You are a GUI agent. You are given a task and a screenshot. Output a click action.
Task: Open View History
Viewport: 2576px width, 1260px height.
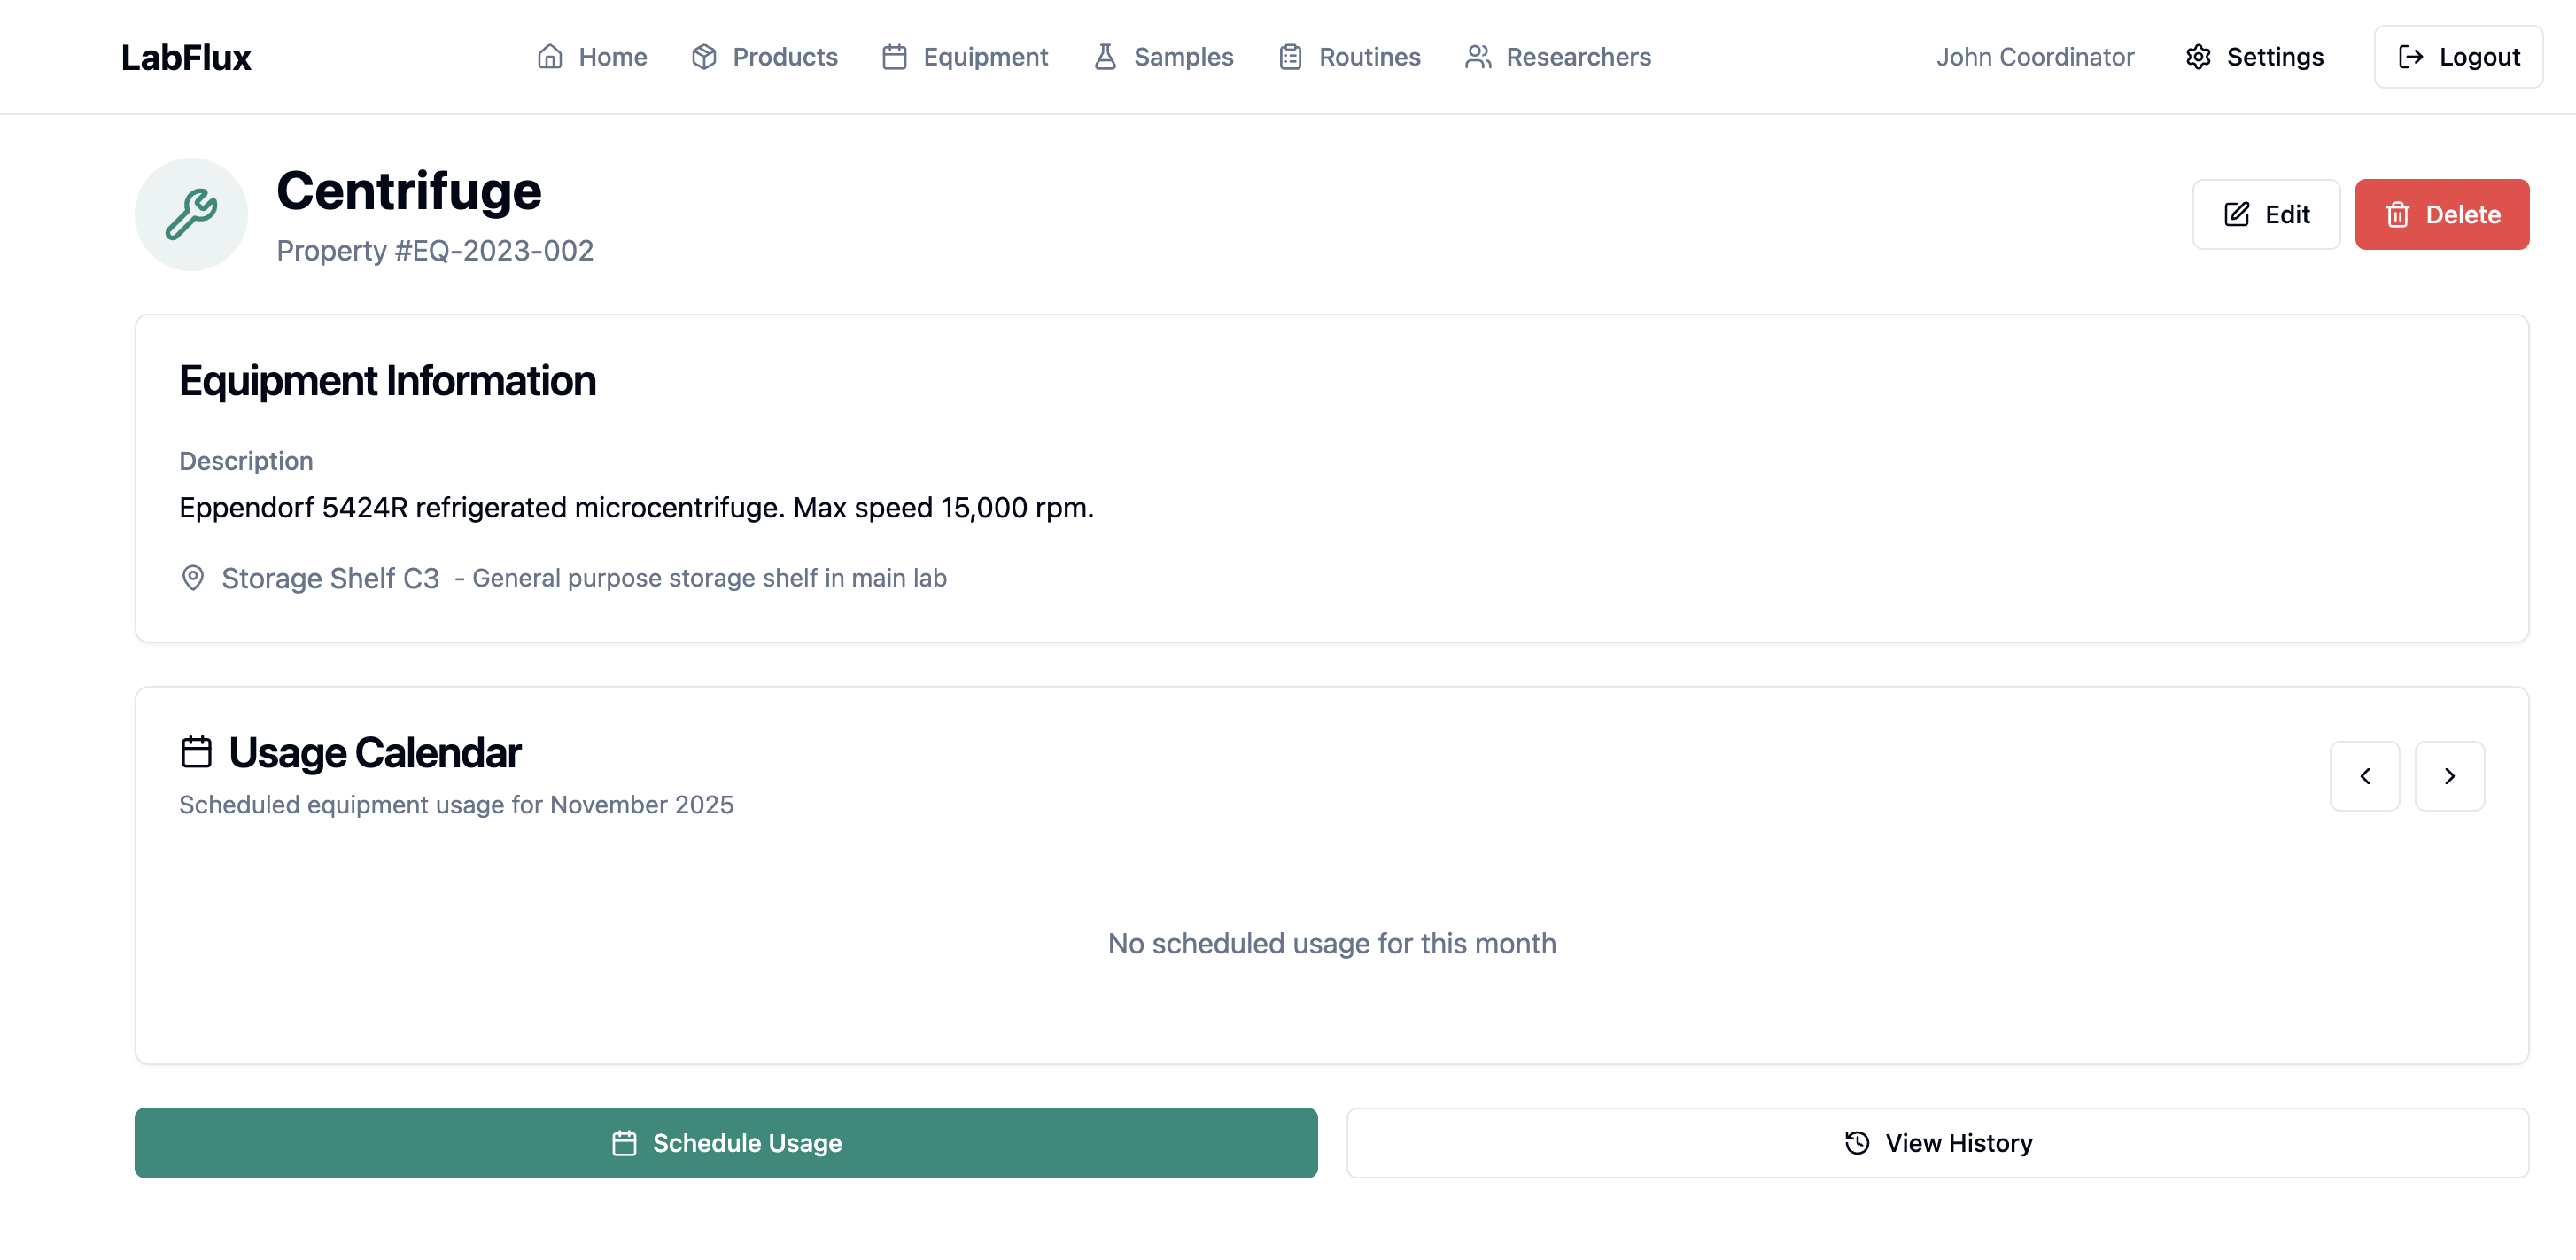(1937, 1143)
